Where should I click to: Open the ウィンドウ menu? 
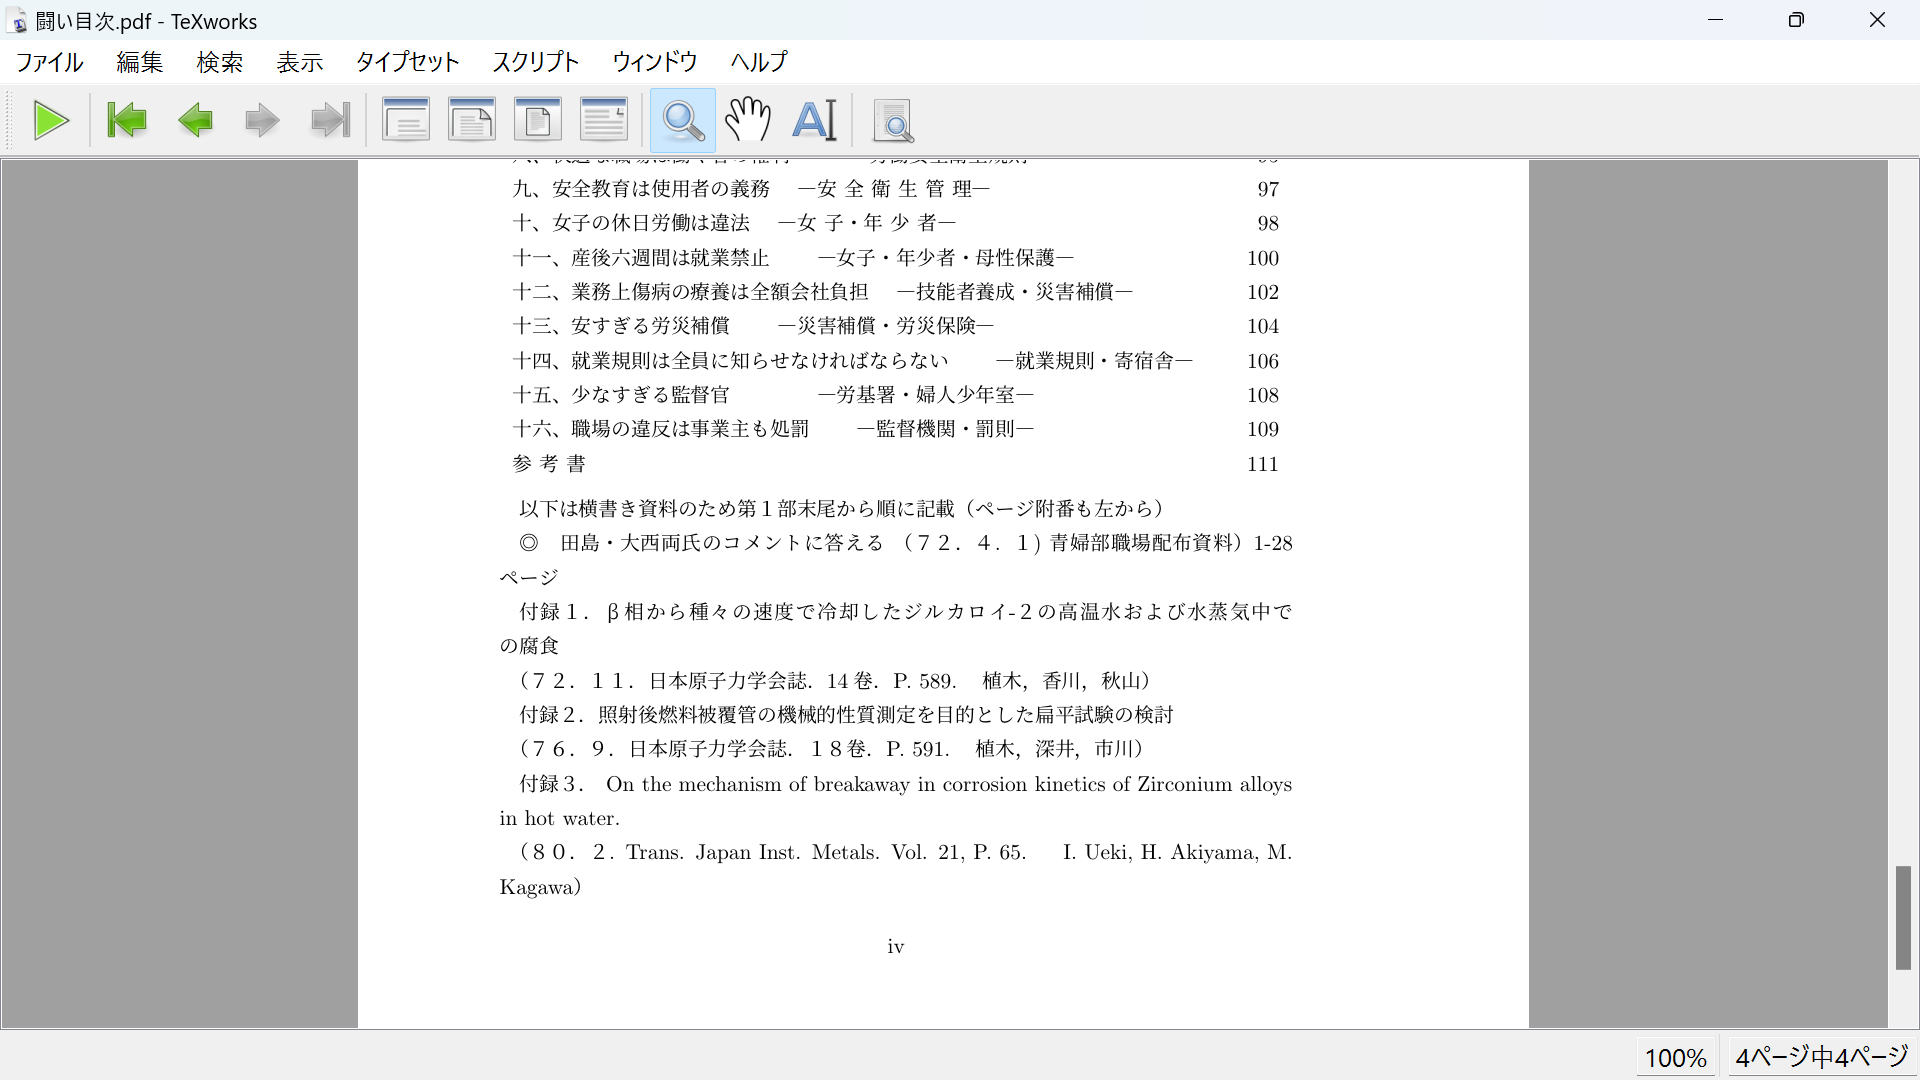[x=655, y=62]
